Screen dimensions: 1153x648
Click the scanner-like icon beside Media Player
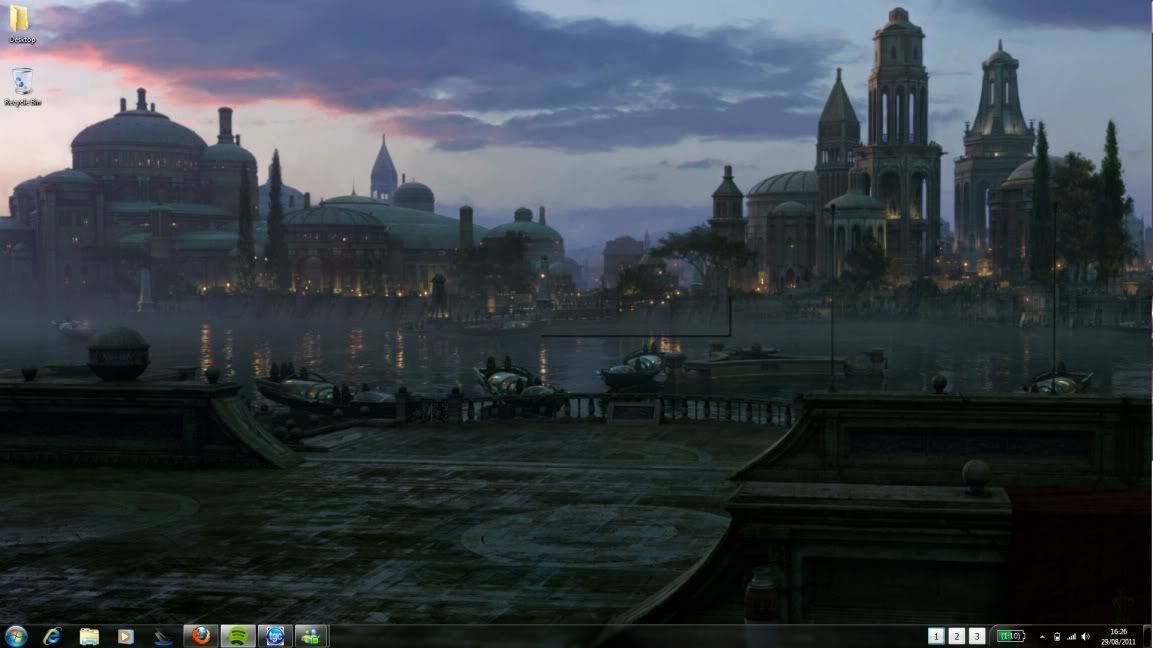click(x=163, y=637)
